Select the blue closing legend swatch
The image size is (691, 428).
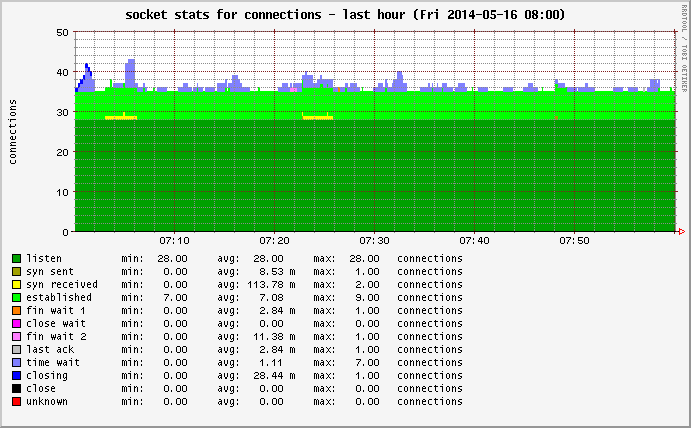point(16,375)
